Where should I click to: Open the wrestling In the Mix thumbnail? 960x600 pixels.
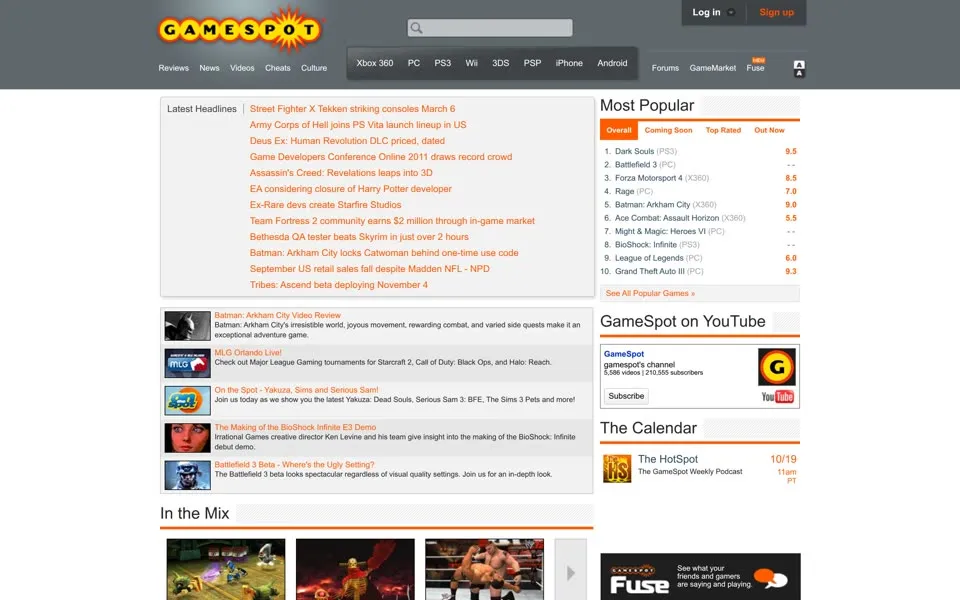(x=484, y=569)
